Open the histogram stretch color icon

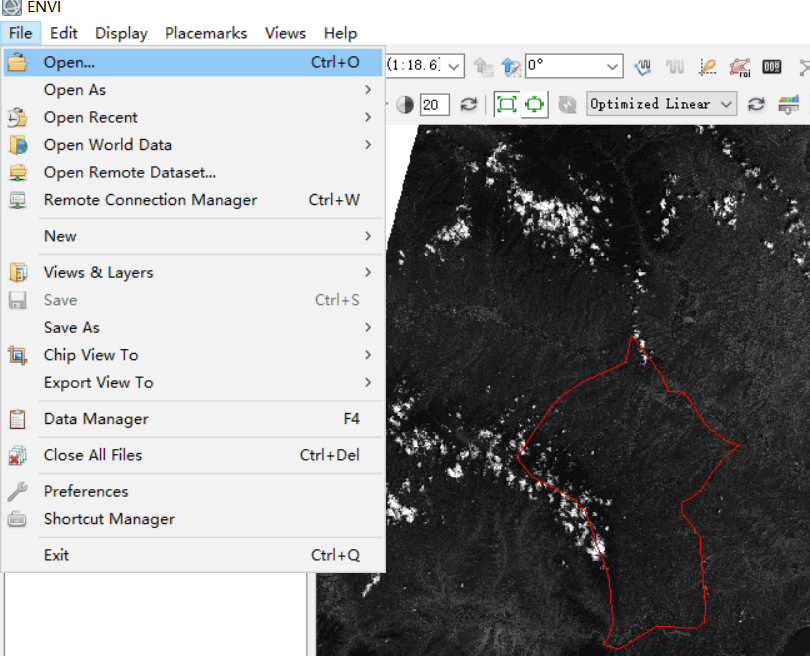[x=789, y=104]
